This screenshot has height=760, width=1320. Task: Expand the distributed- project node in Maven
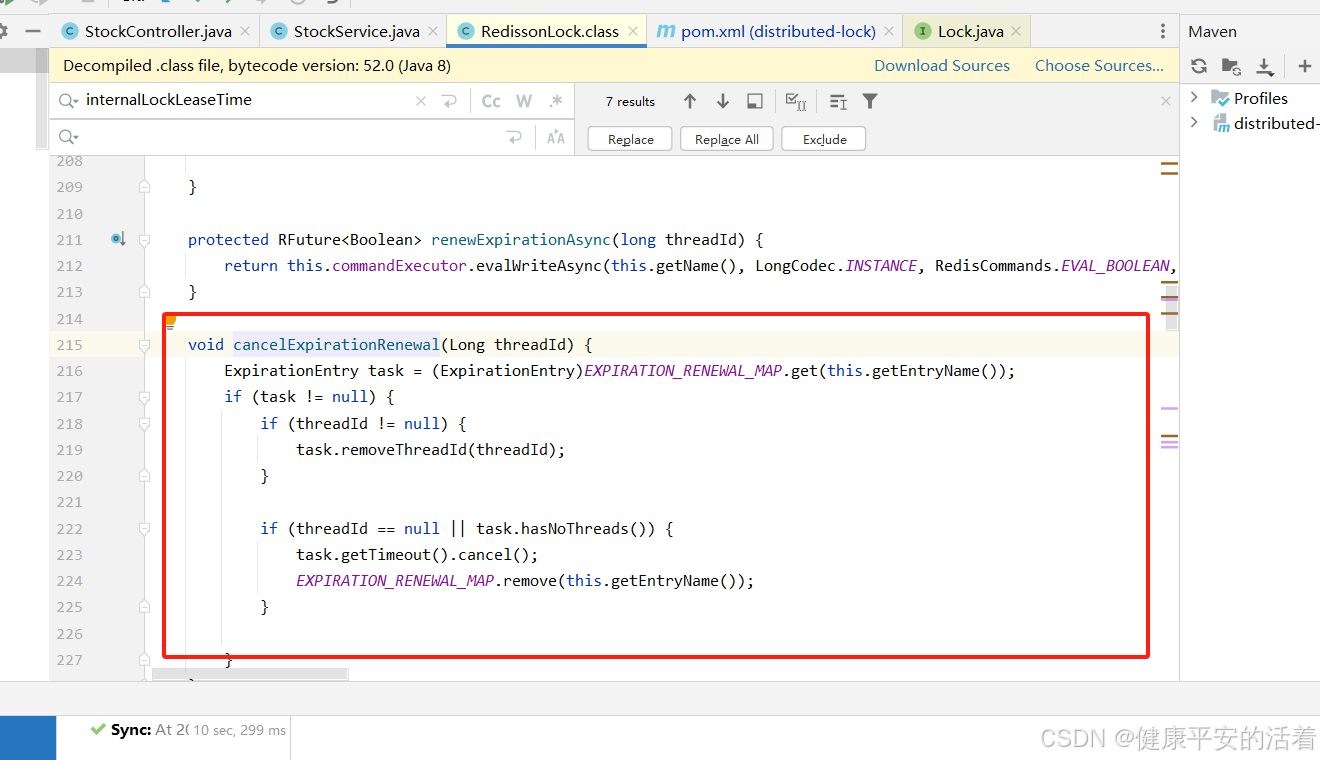pos(1194,123)
